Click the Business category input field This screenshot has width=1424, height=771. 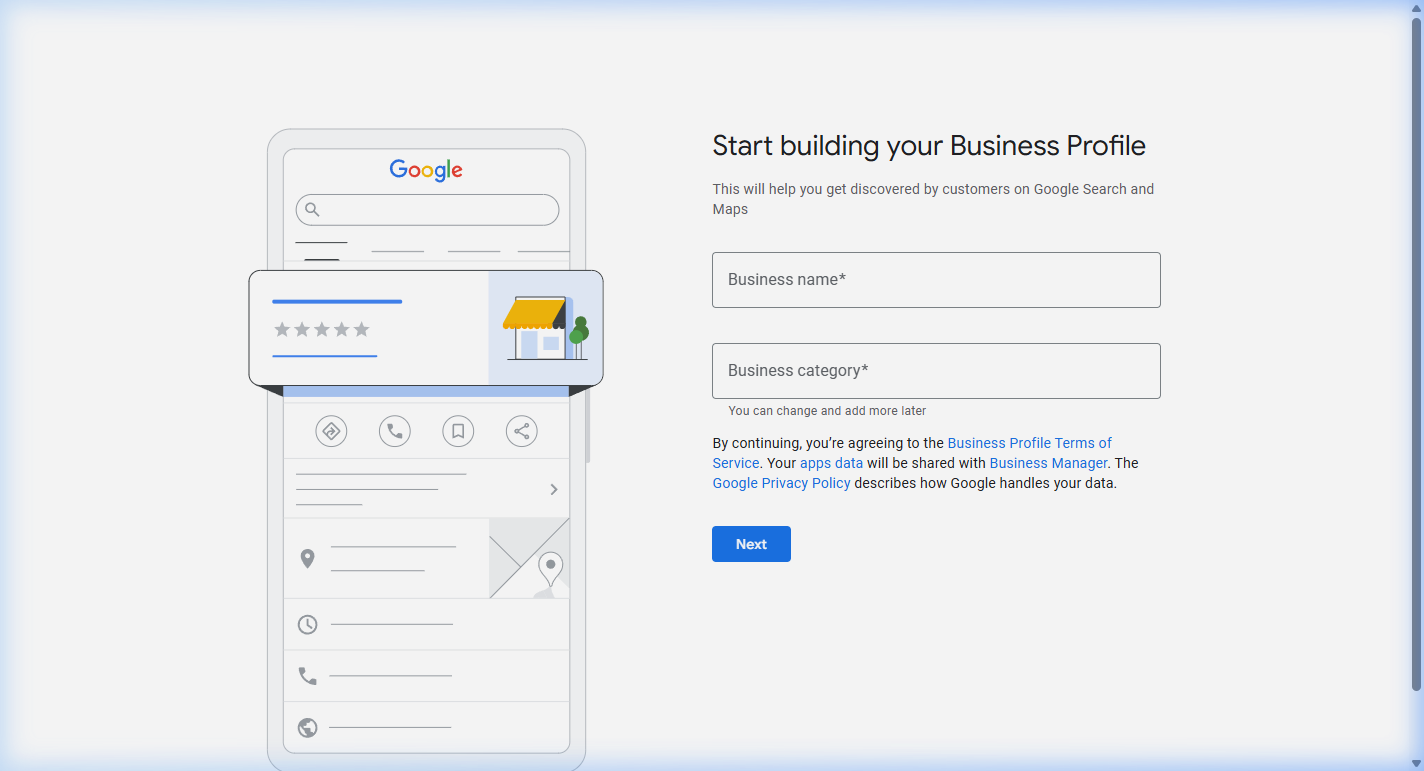tap(936, 371)
